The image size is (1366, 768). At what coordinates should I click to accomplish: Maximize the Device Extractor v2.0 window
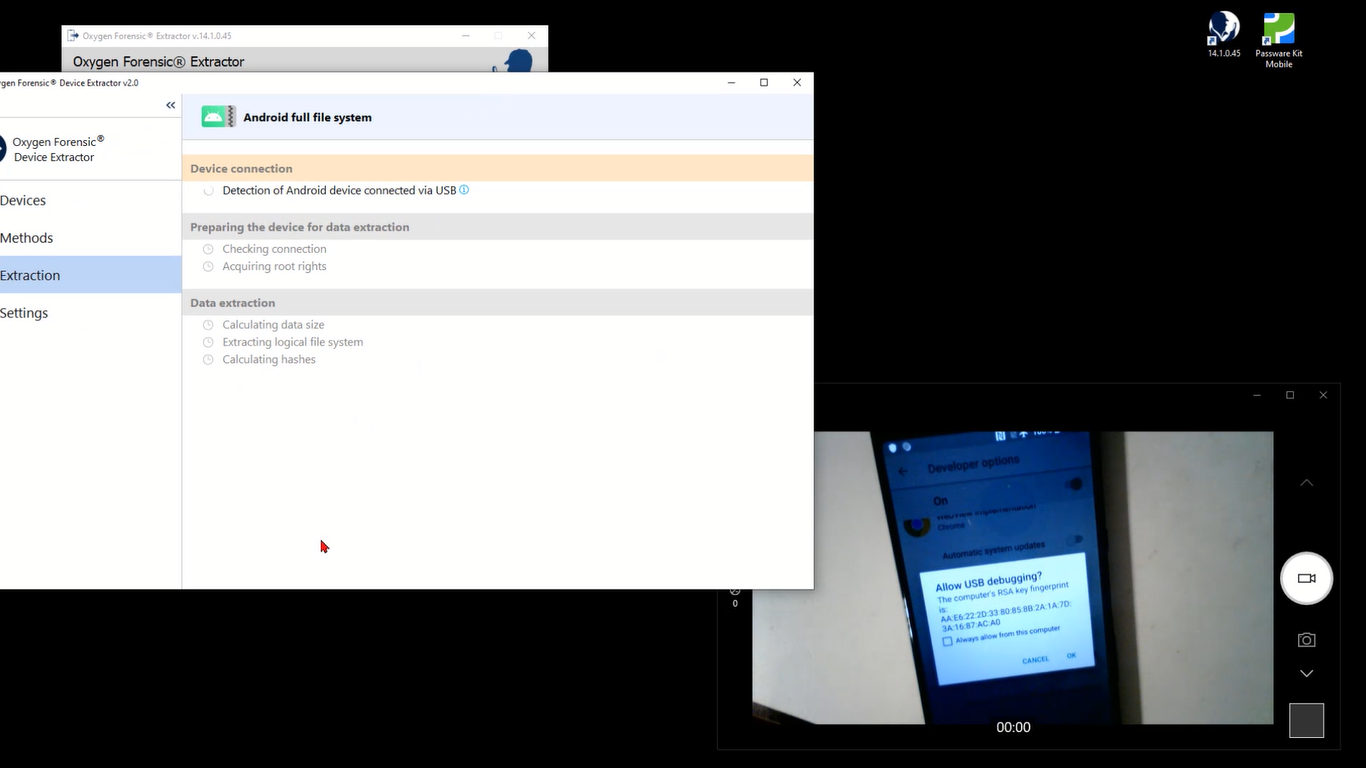pos(764,83)
